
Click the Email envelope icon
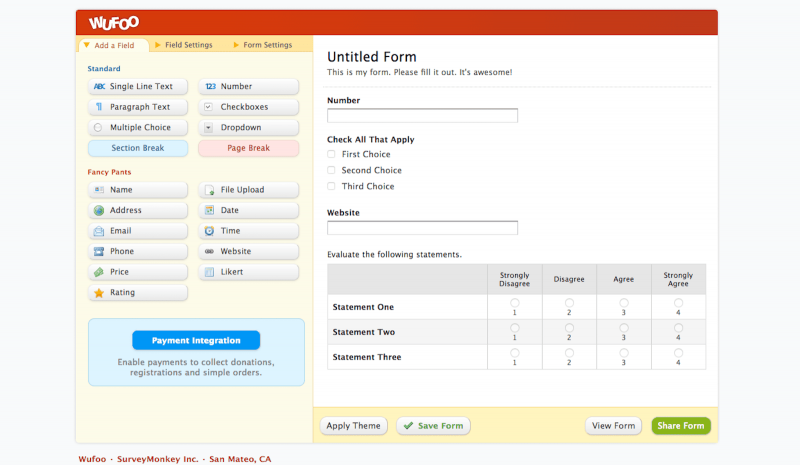point(99,231)
